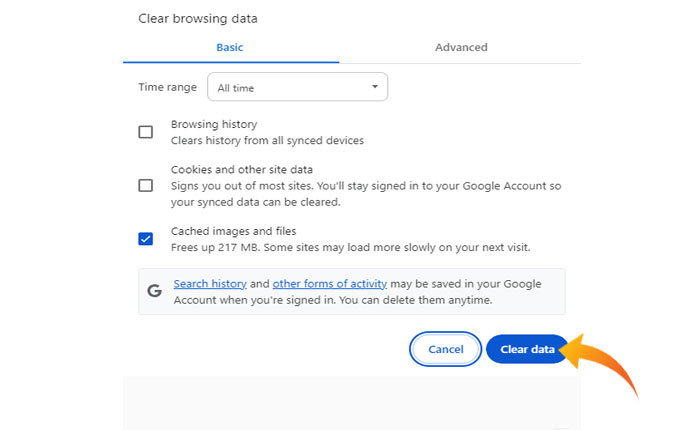The image size is (700, 430).
Task: Uncheck the Cached images and files checkbox
Action: 146,238
